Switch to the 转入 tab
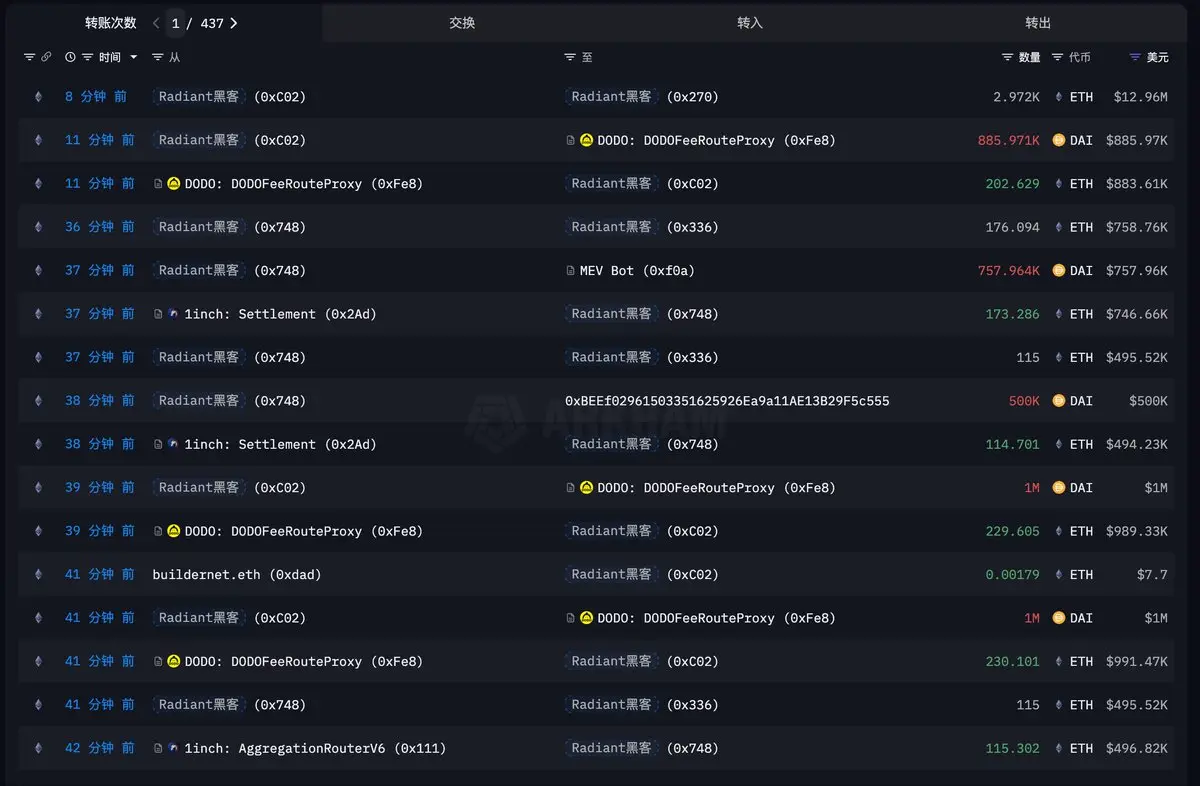 749,23
